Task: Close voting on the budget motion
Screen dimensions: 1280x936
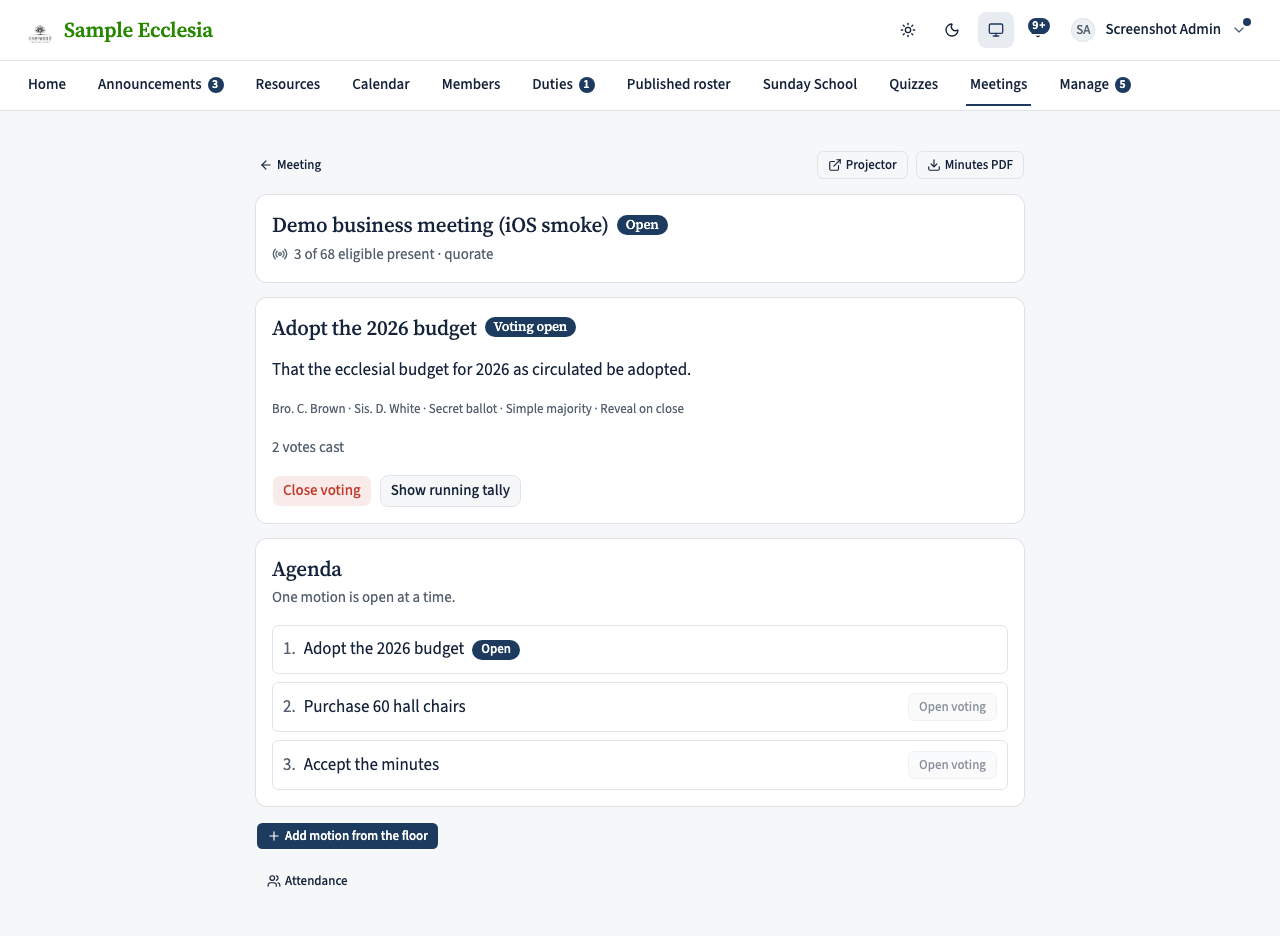Action: coord(321,491)
